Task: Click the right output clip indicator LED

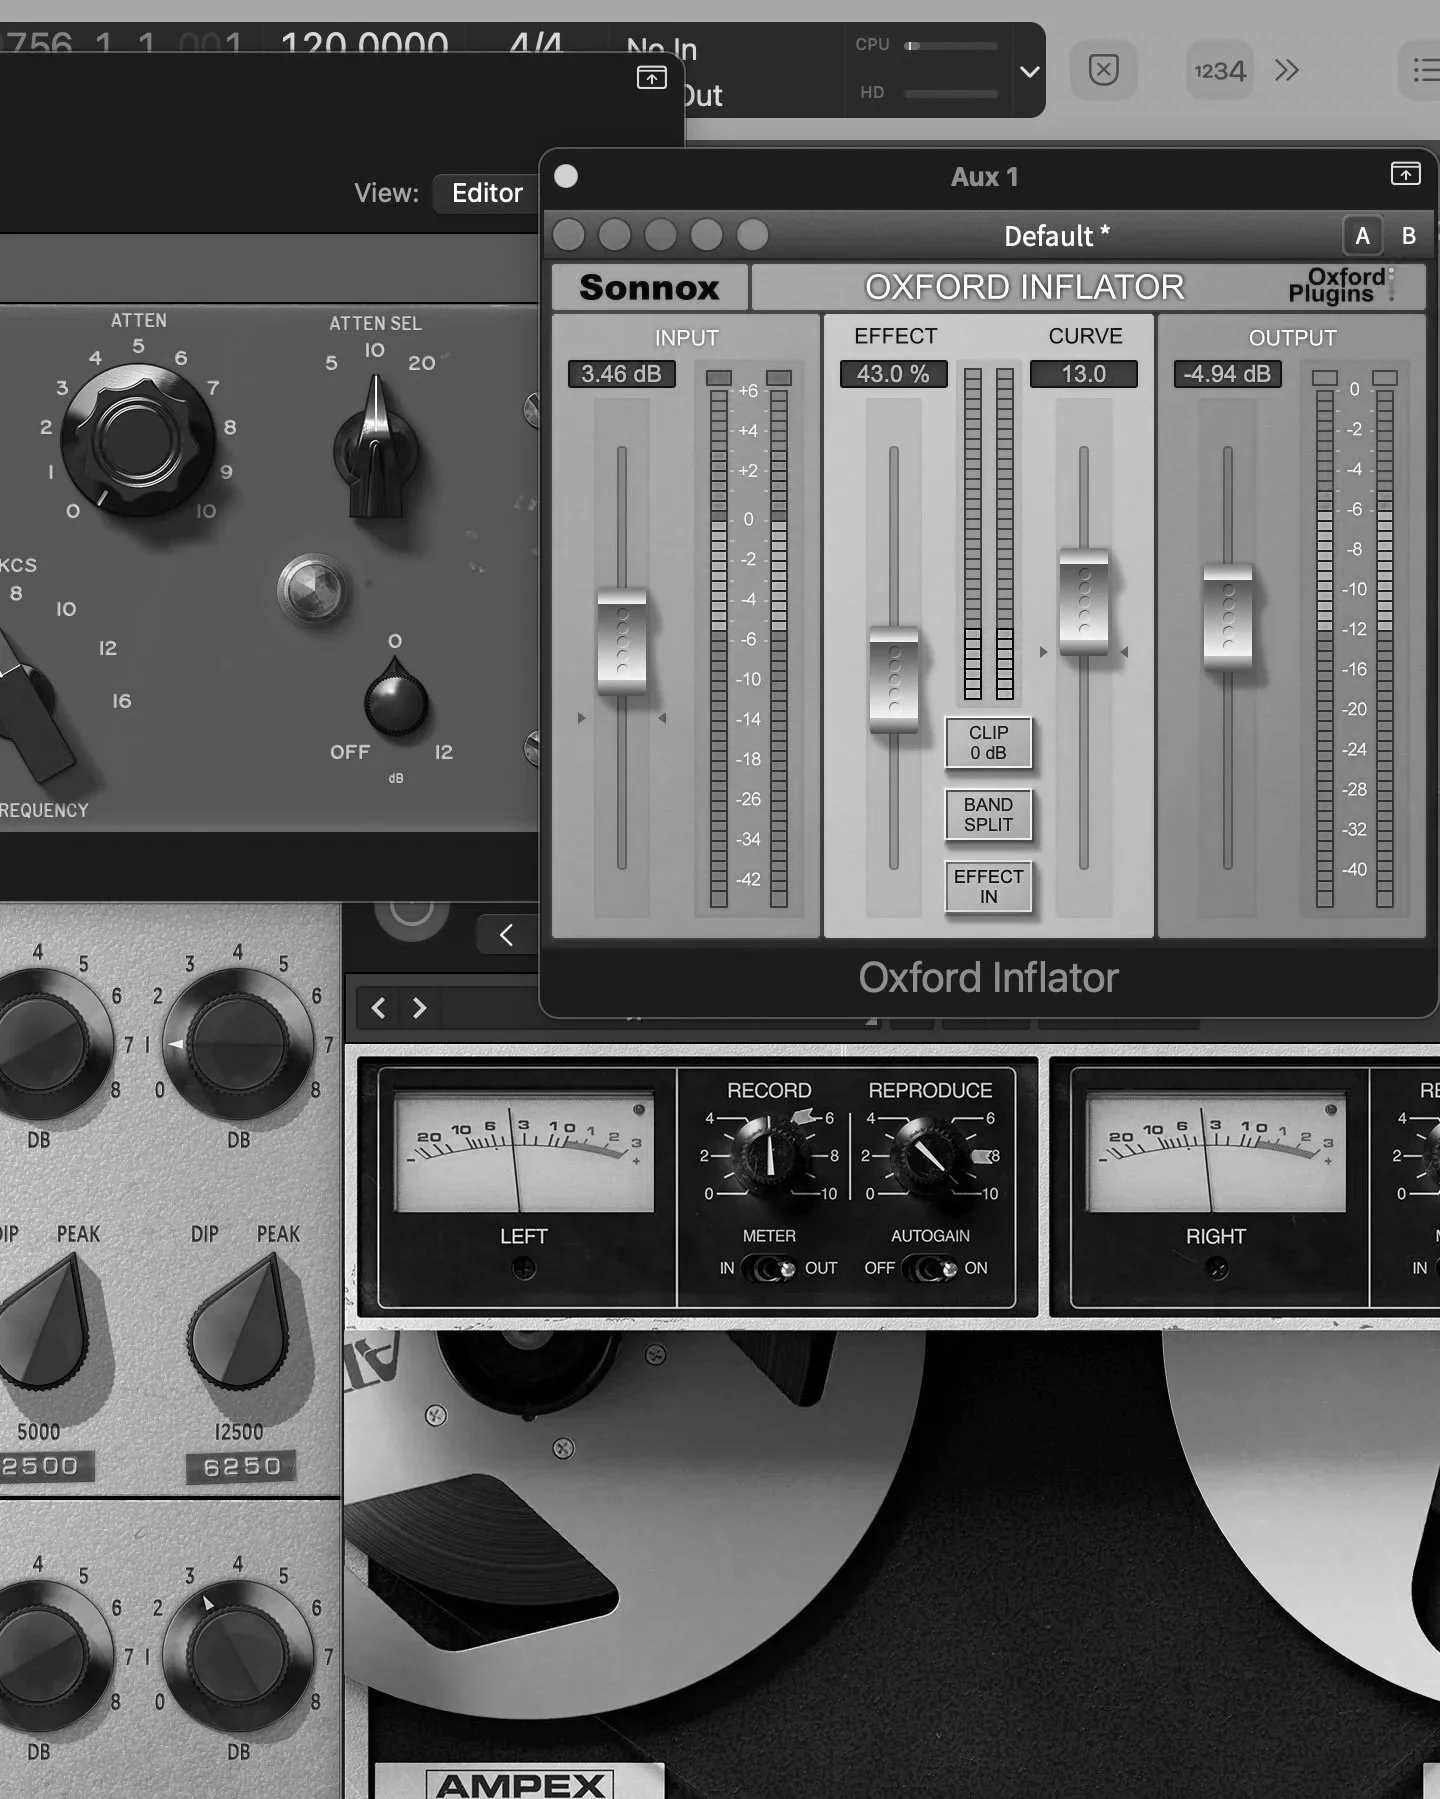Action: tap(1384, 377)
